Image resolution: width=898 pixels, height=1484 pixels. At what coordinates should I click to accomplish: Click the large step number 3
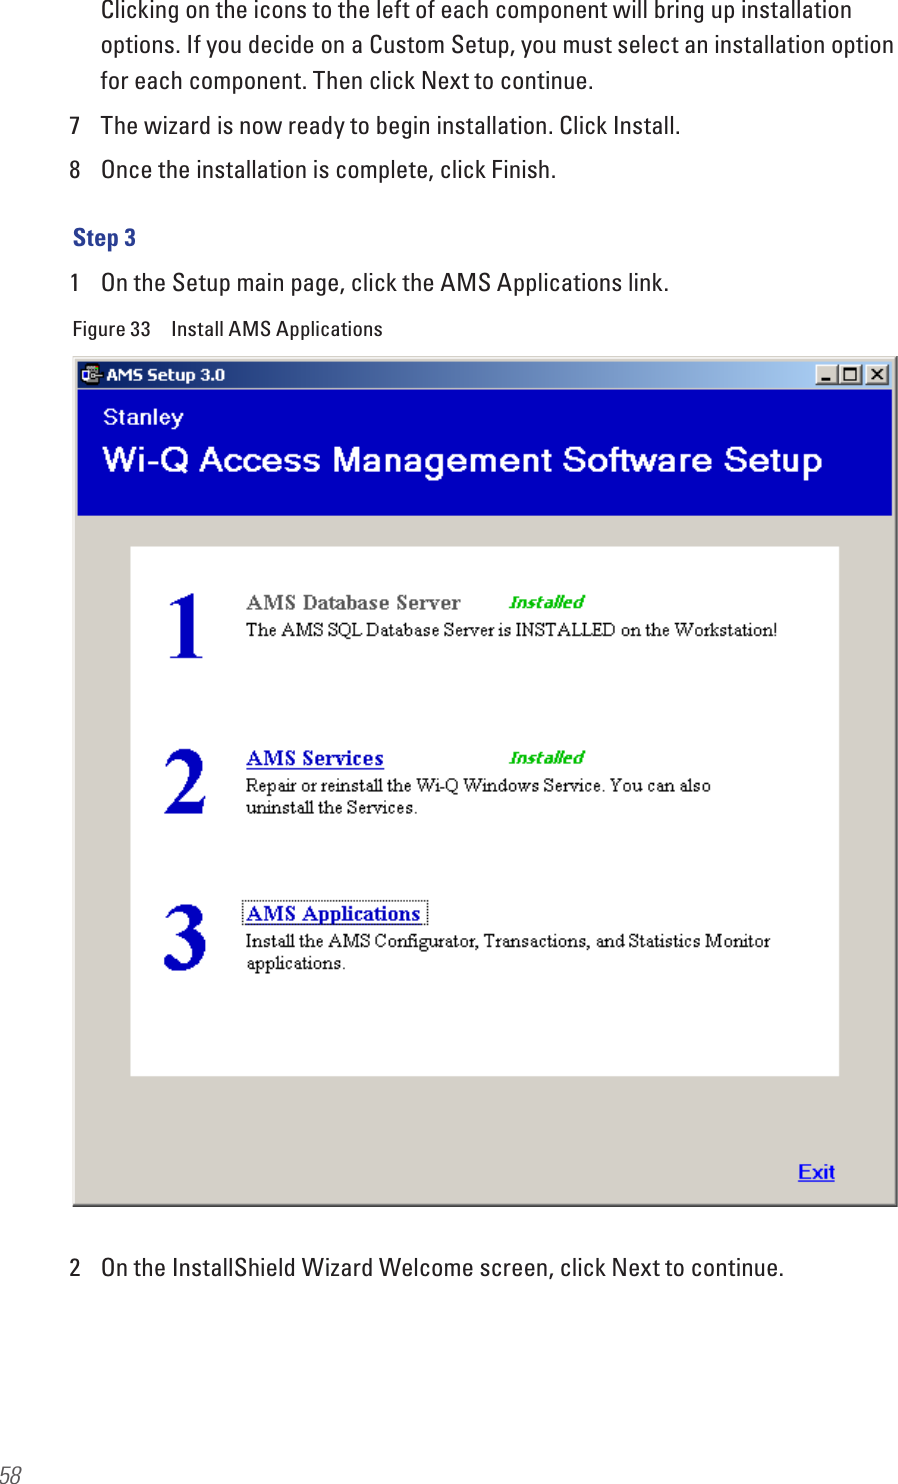click(x=185, y=937)
